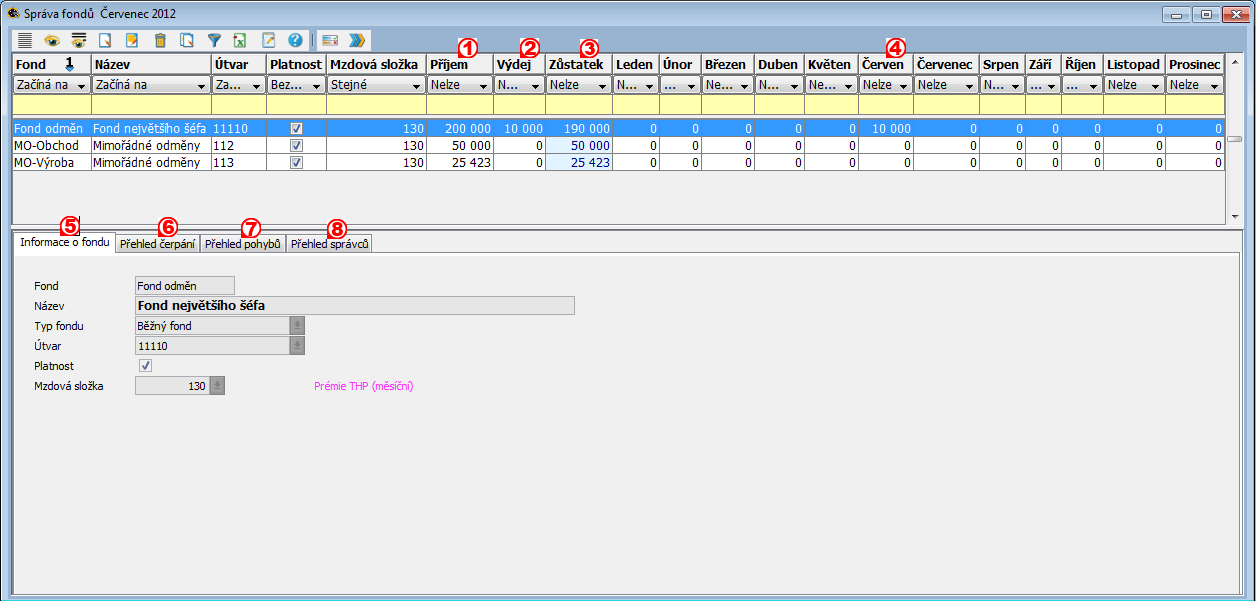Open help with the blue question mark

pos(295,41)
